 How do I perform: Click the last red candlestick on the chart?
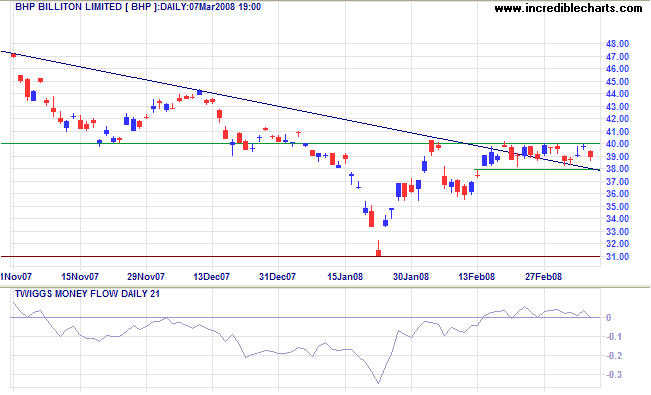(x=590, y=155)
